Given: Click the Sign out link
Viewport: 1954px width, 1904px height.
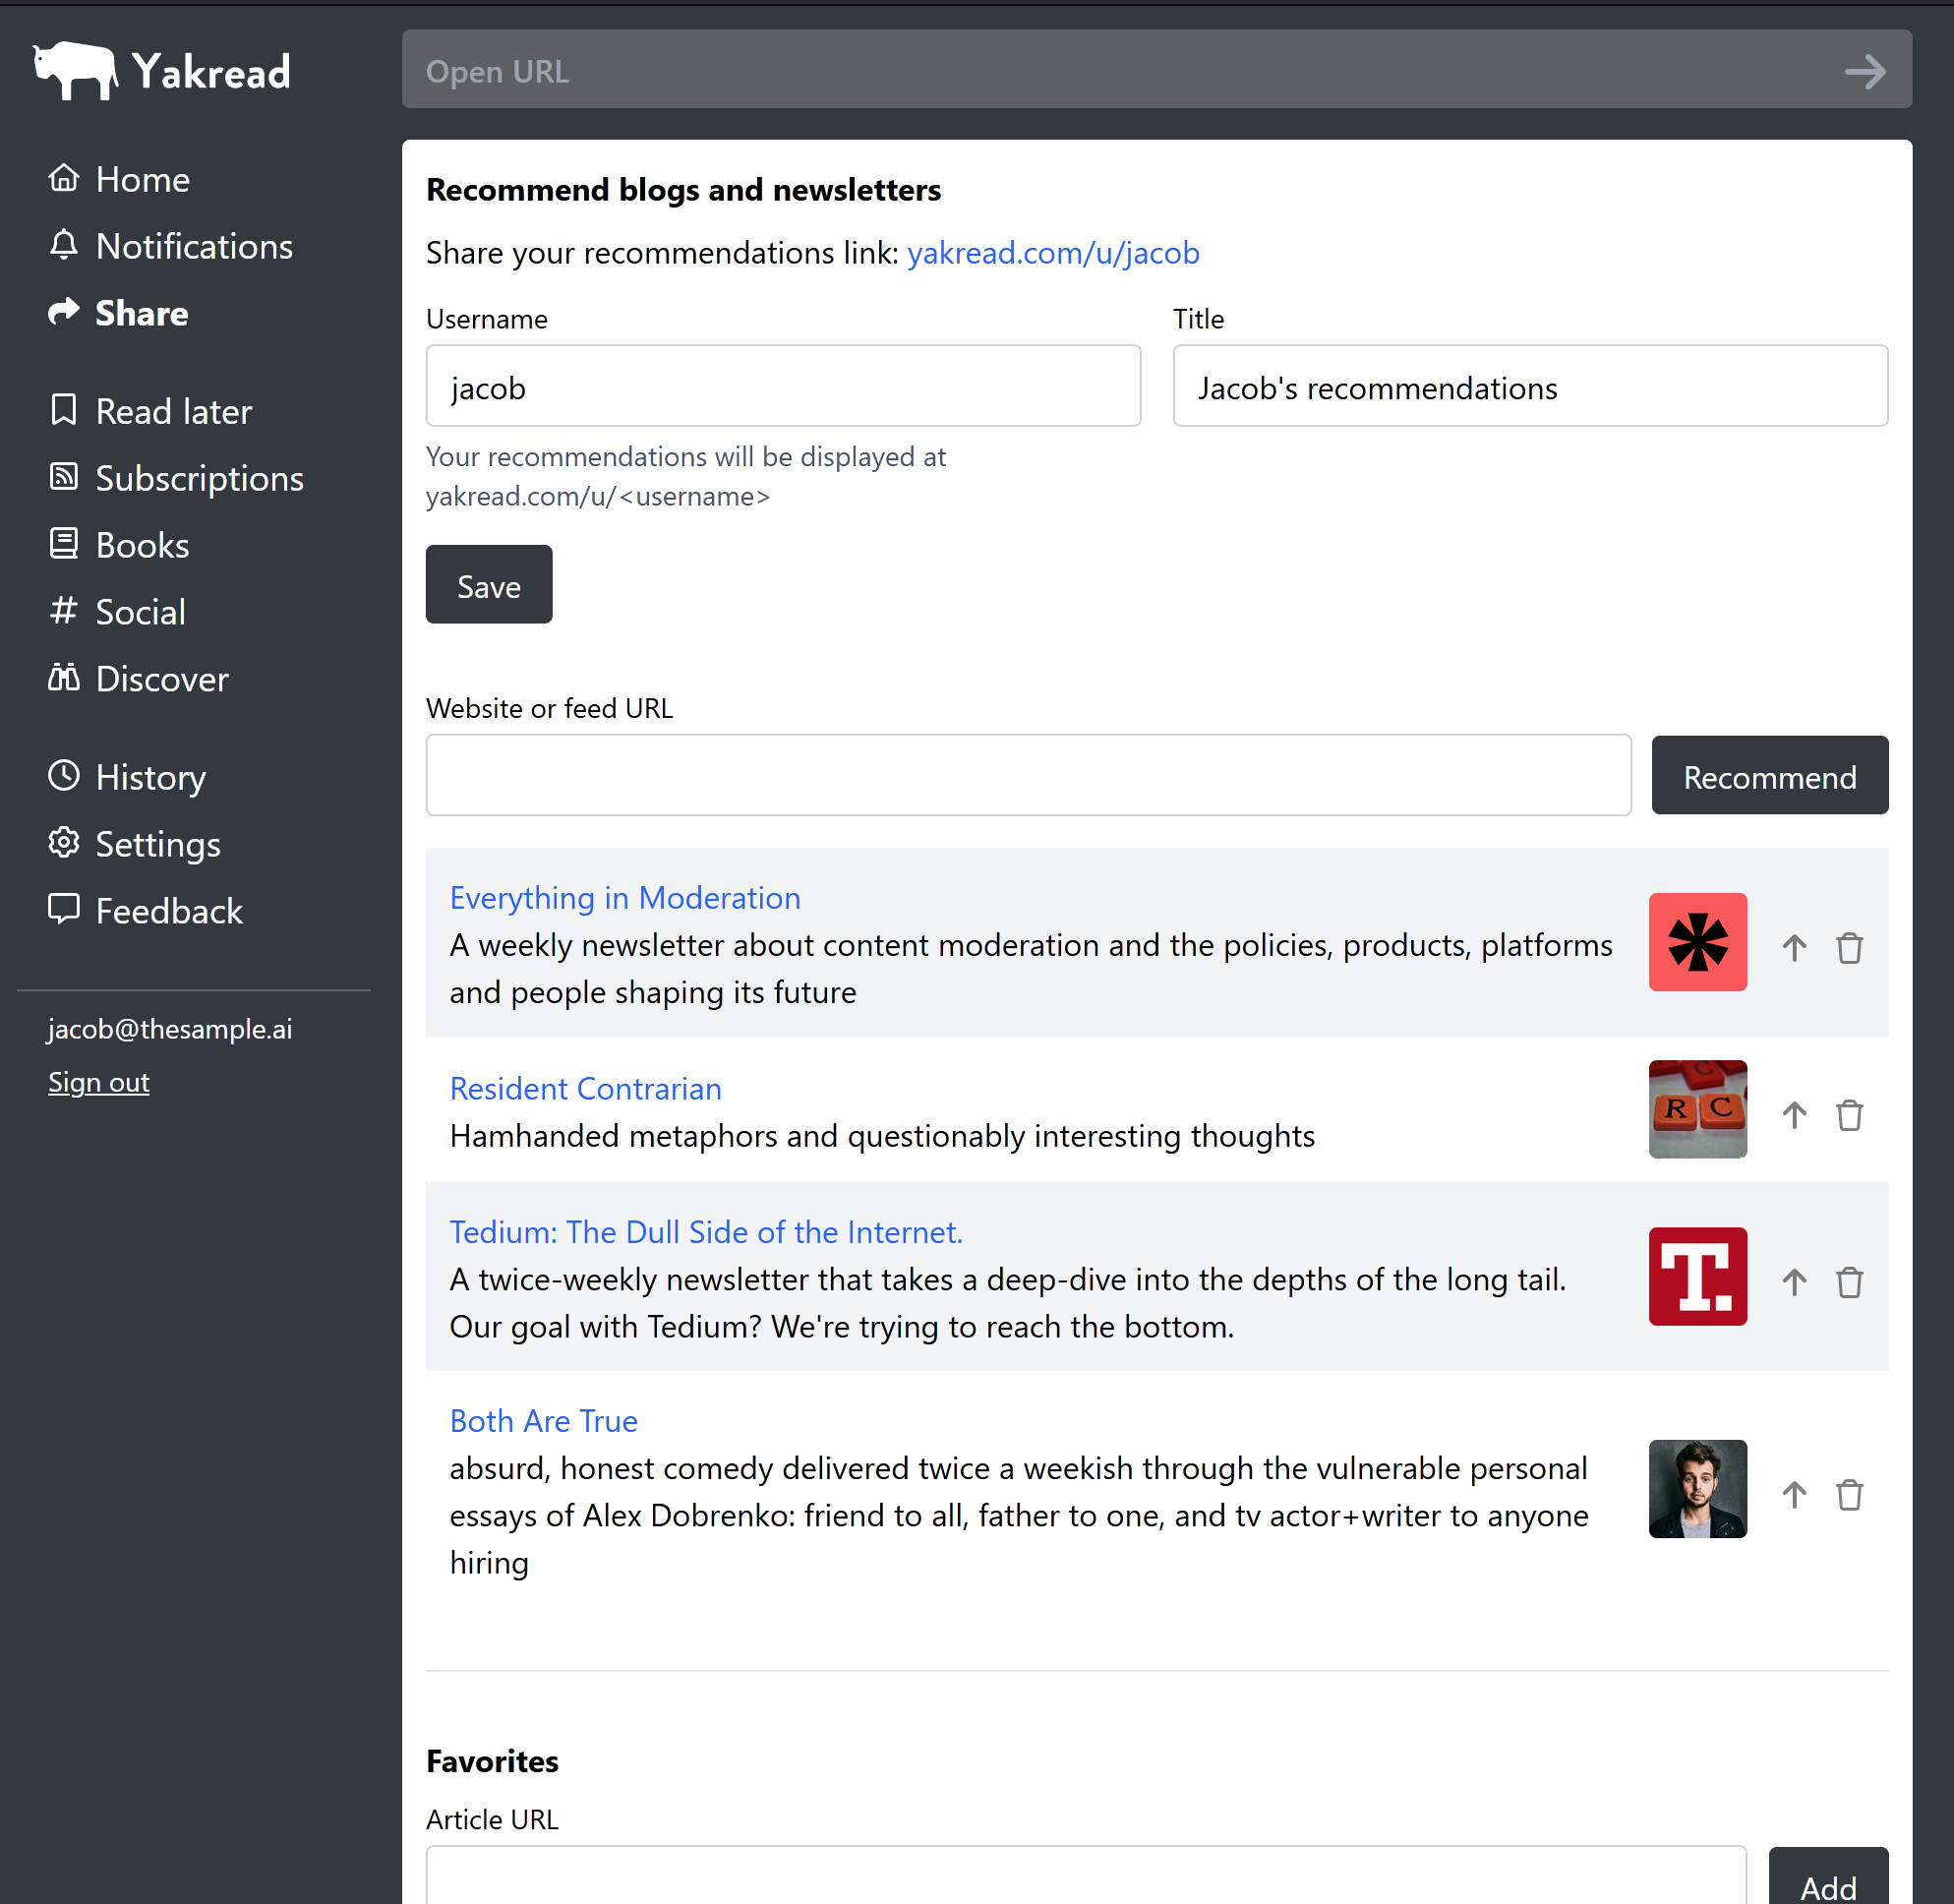Looking at the screenshot, I should pyautogui.click(x=99, y=1082).
